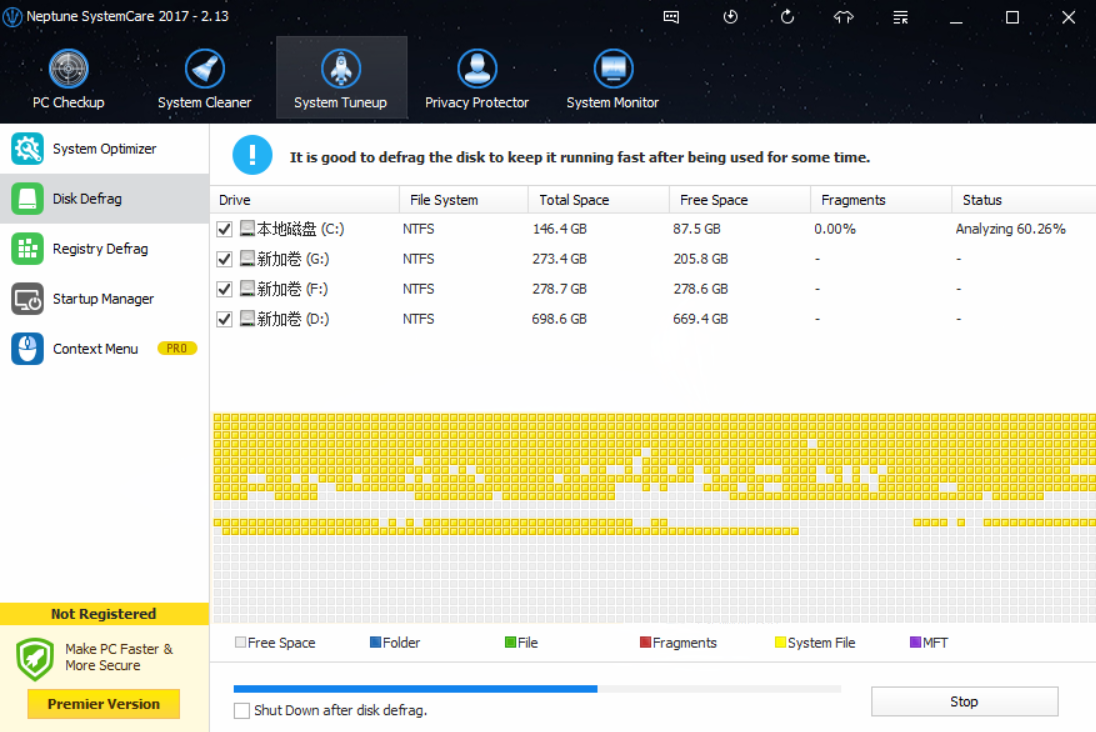Click the skin shirt icon in title bar
This screenshot has width=1096, height=732.
[x=844, y=17]
